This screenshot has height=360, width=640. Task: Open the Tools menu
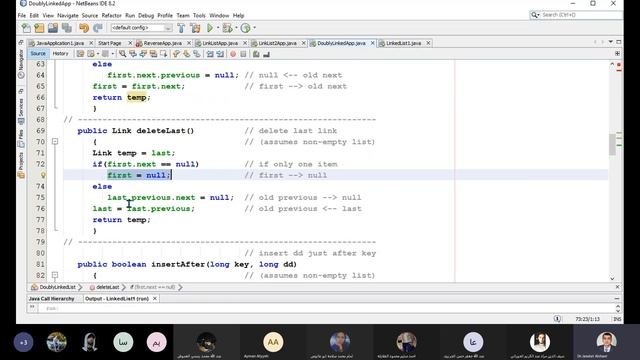[x=199, y=16]
